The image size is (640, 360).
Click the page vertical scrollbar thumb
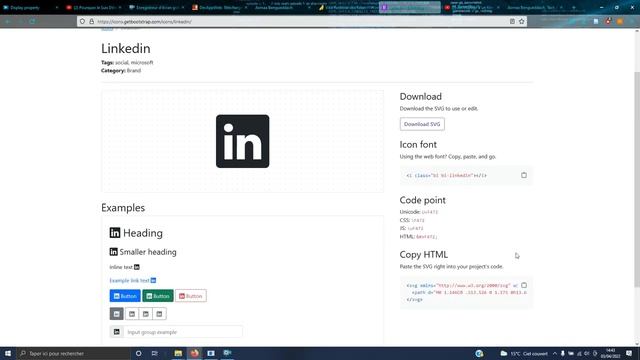tap(637, 179)
